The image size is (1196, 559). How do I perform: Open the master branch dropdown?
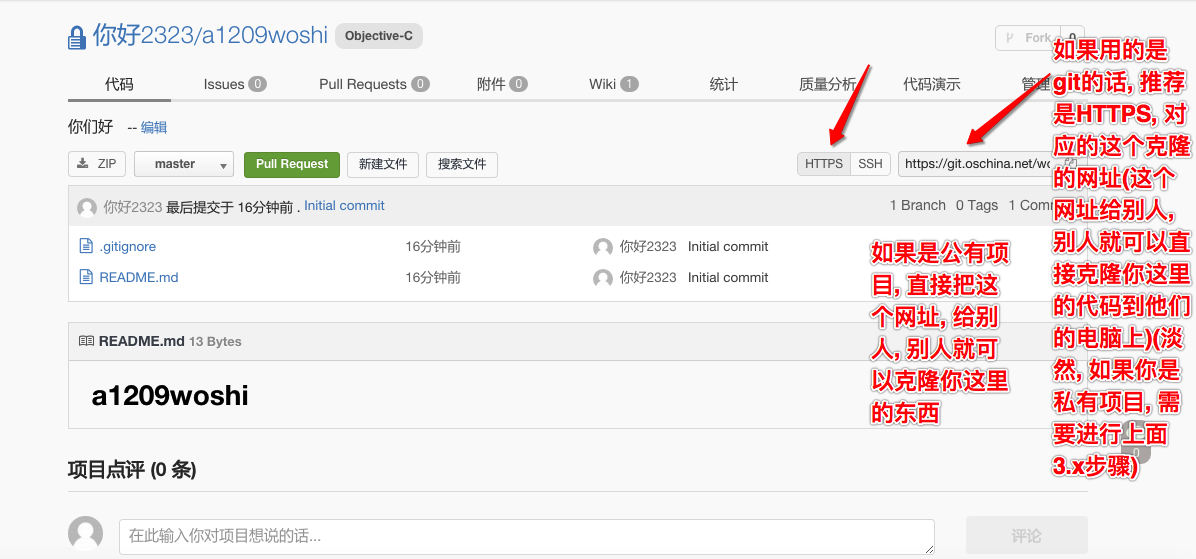[184, 164]
